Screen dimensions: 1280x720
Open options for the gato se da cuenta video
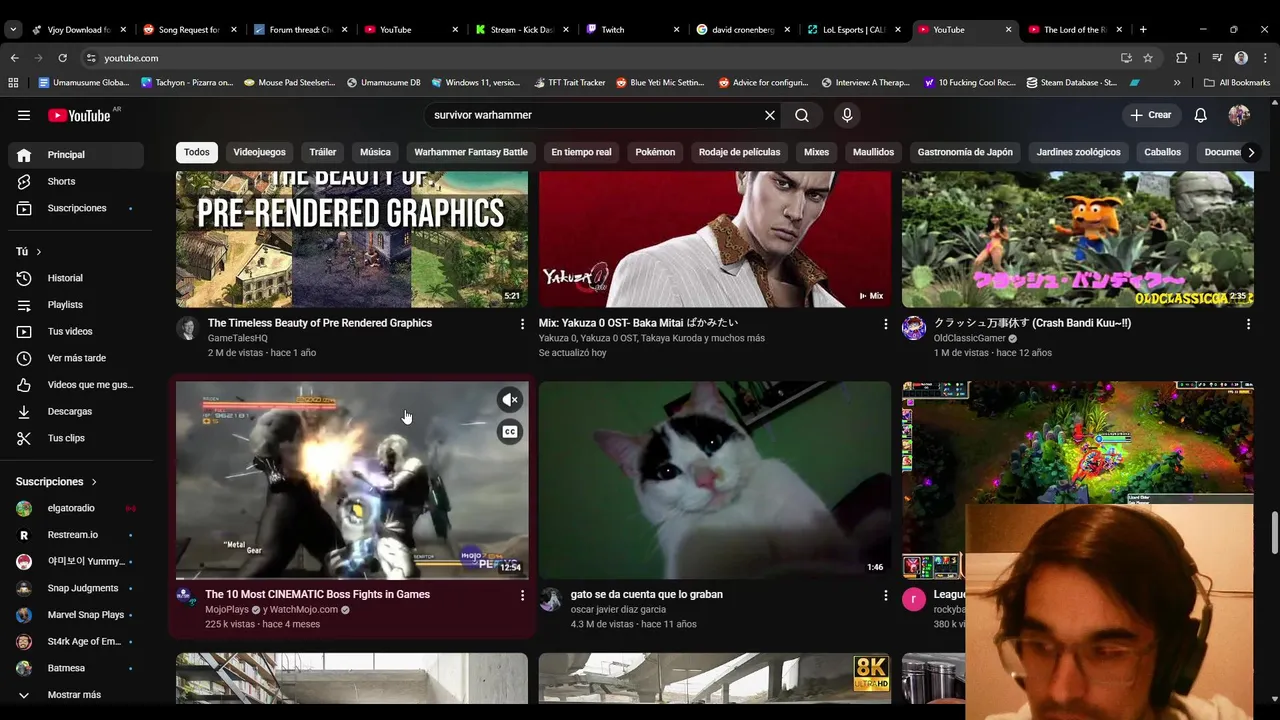(885, 595)
